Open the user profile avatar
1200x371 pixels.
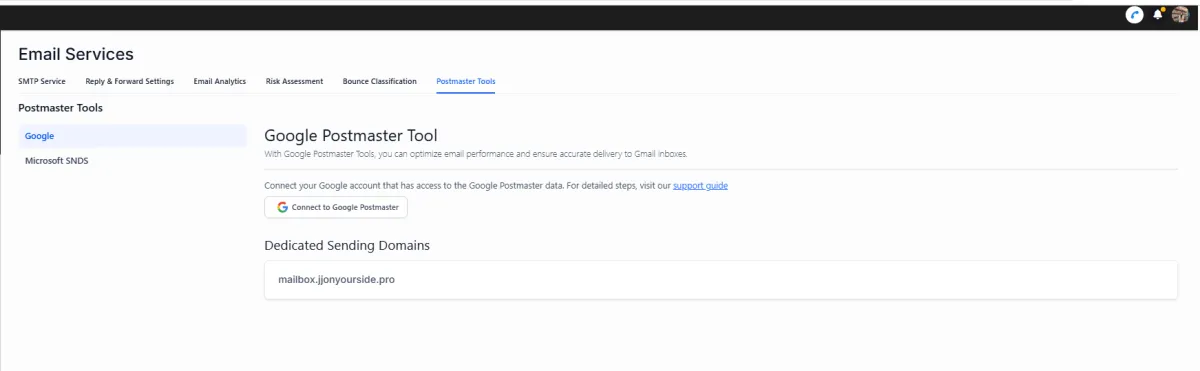coord(1179,14)
